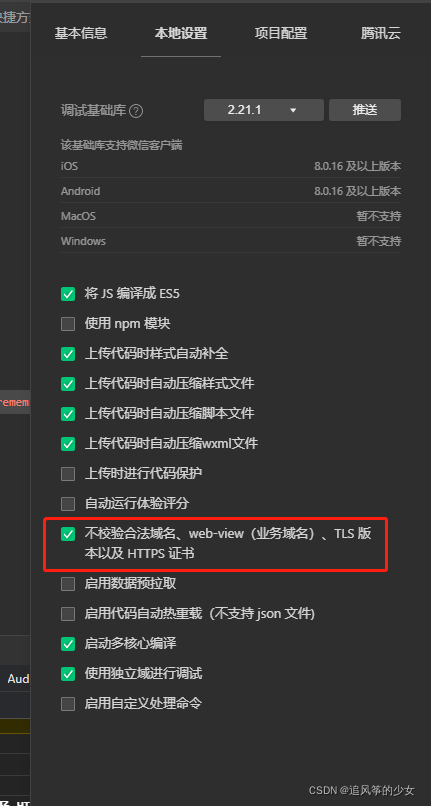
Task: Go to the 腾讯云 tab
Action: coord(381,34)
